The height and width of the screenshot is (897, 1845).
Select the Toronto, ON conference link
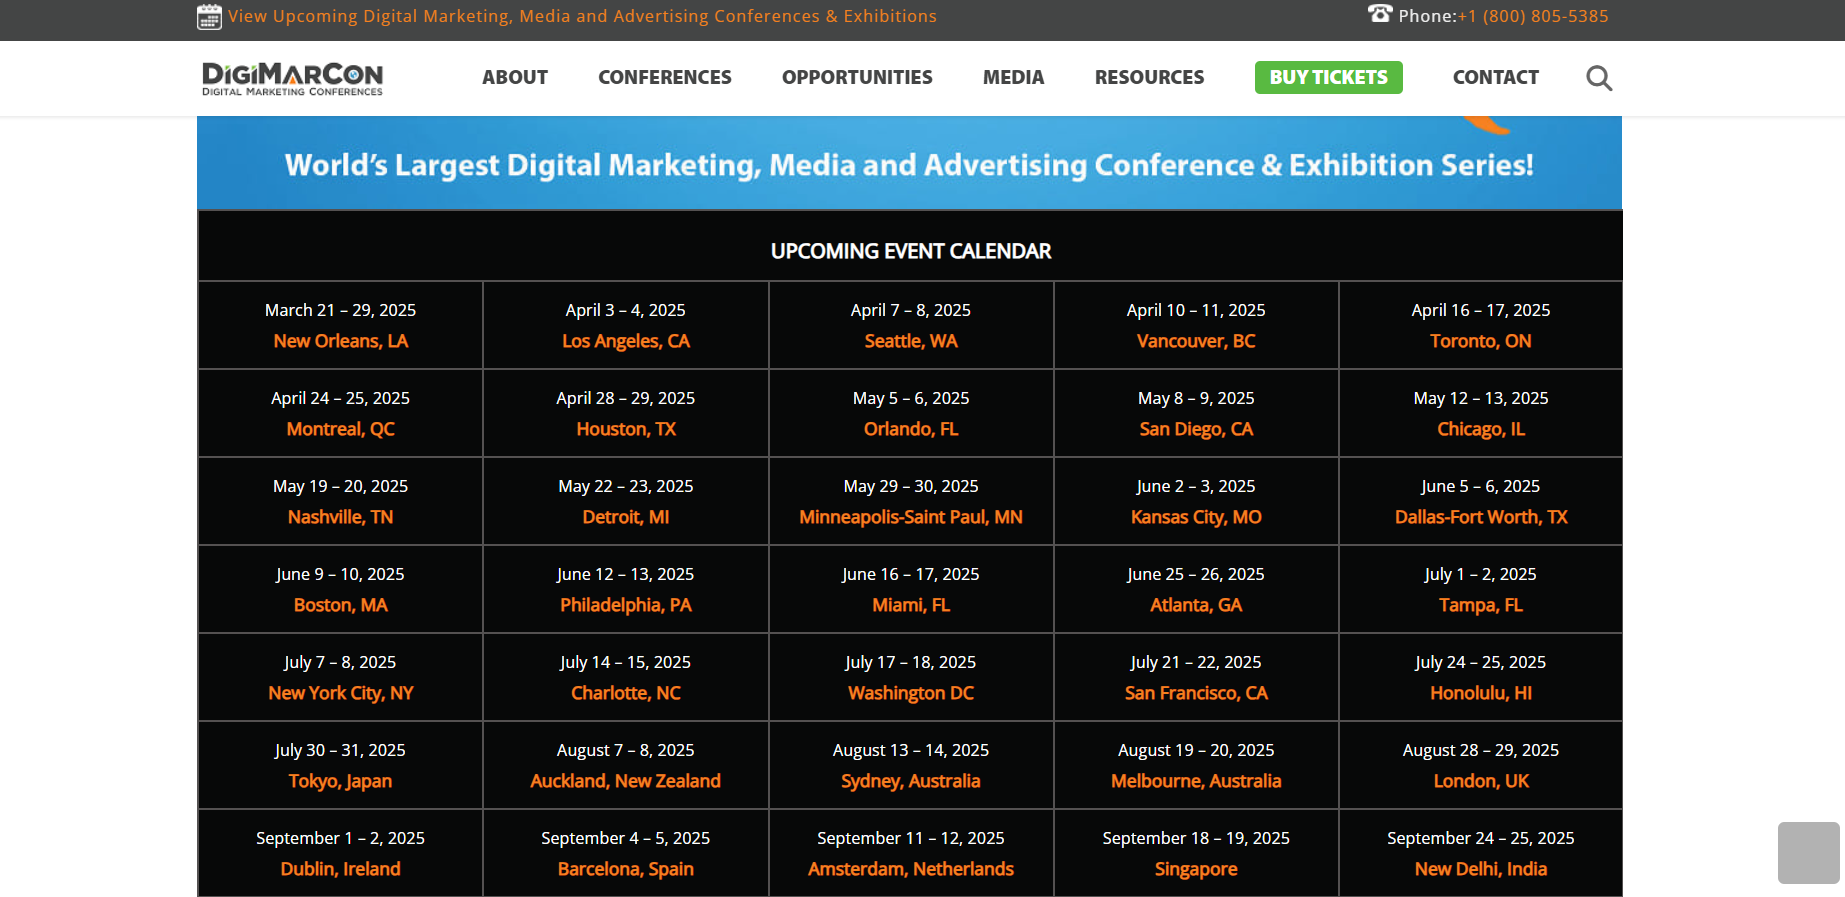coord(1480,341)
